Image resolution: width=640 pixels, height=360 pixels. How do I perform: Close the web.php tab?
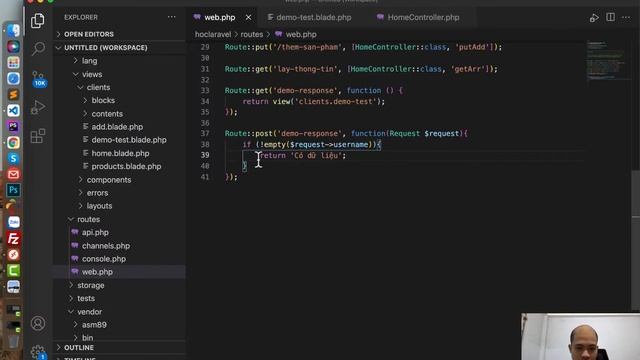(248, 18)
